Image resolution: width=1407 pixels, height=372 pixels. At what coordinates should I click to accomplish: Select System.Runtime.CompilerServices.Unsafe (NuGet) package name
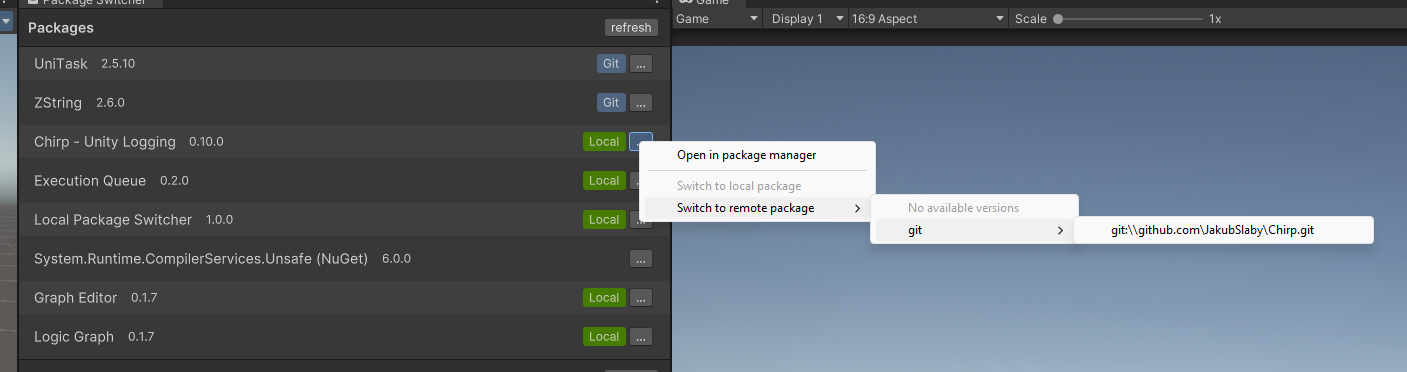pos(201,258)
